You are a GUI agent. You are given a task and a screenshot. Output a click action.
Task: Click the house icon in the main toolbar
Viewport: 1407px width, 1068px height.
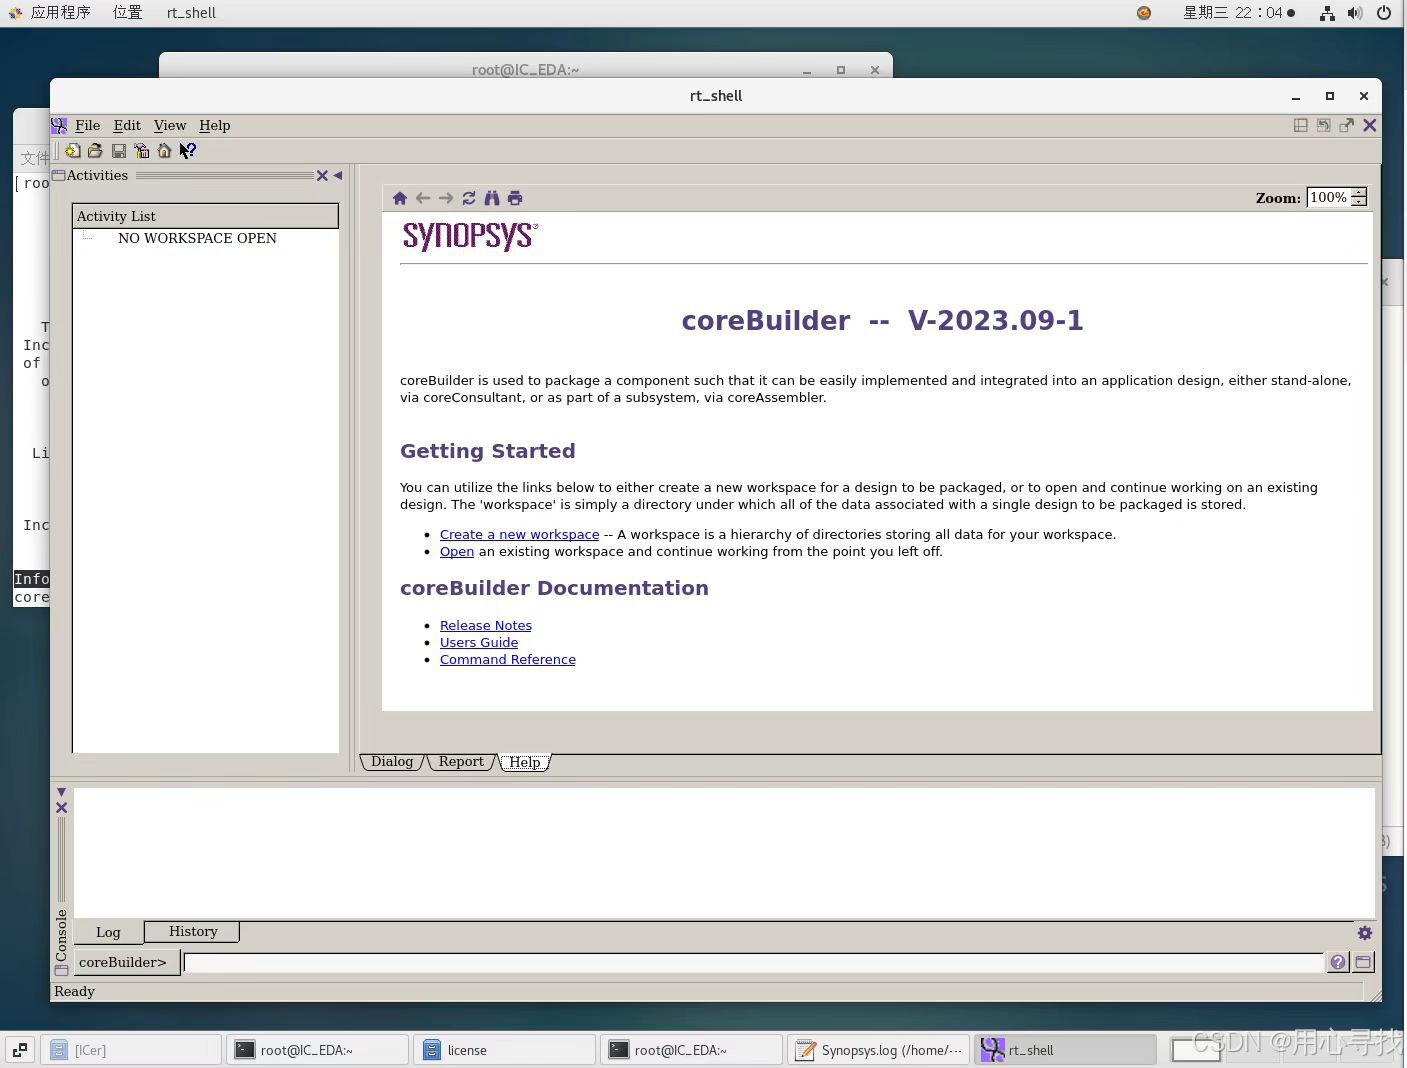164,151
